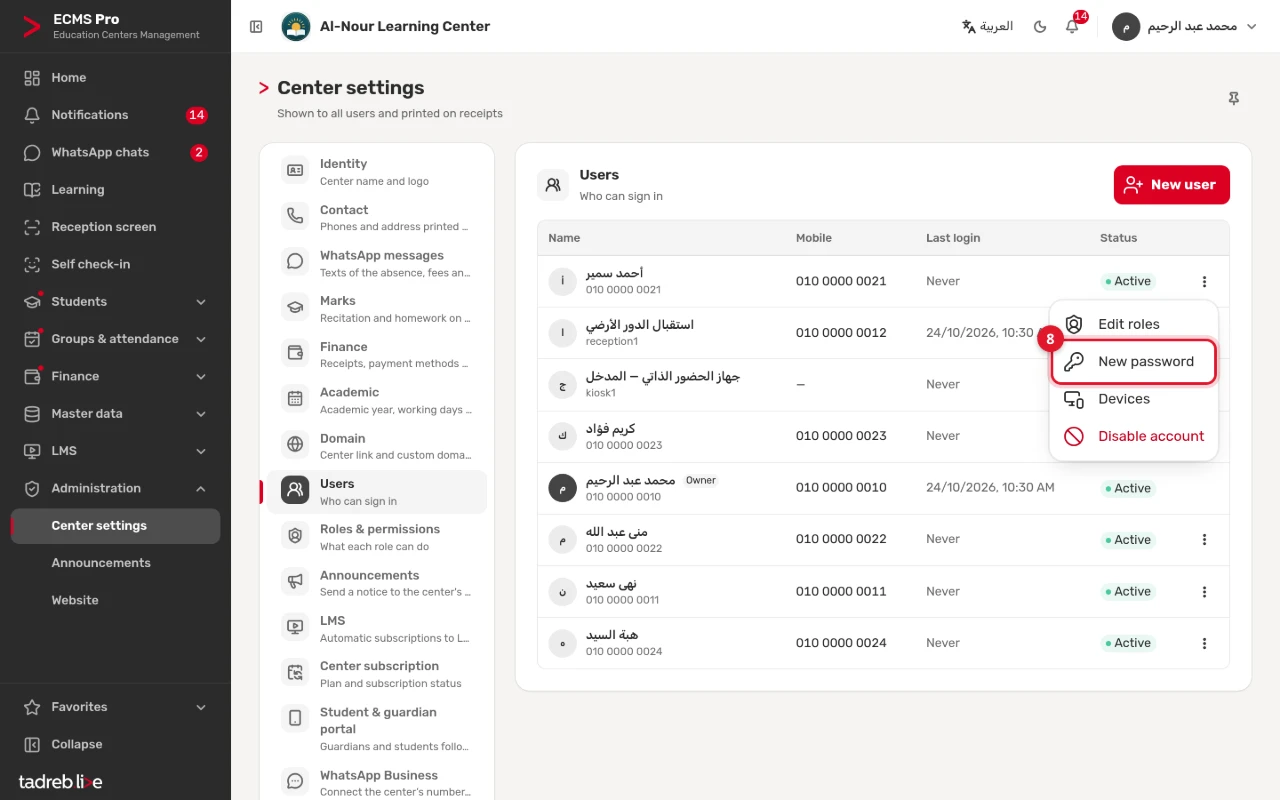This screenshot has width=1280, height=800.
Task: Open Identity settings
Action: coord(377,172)
